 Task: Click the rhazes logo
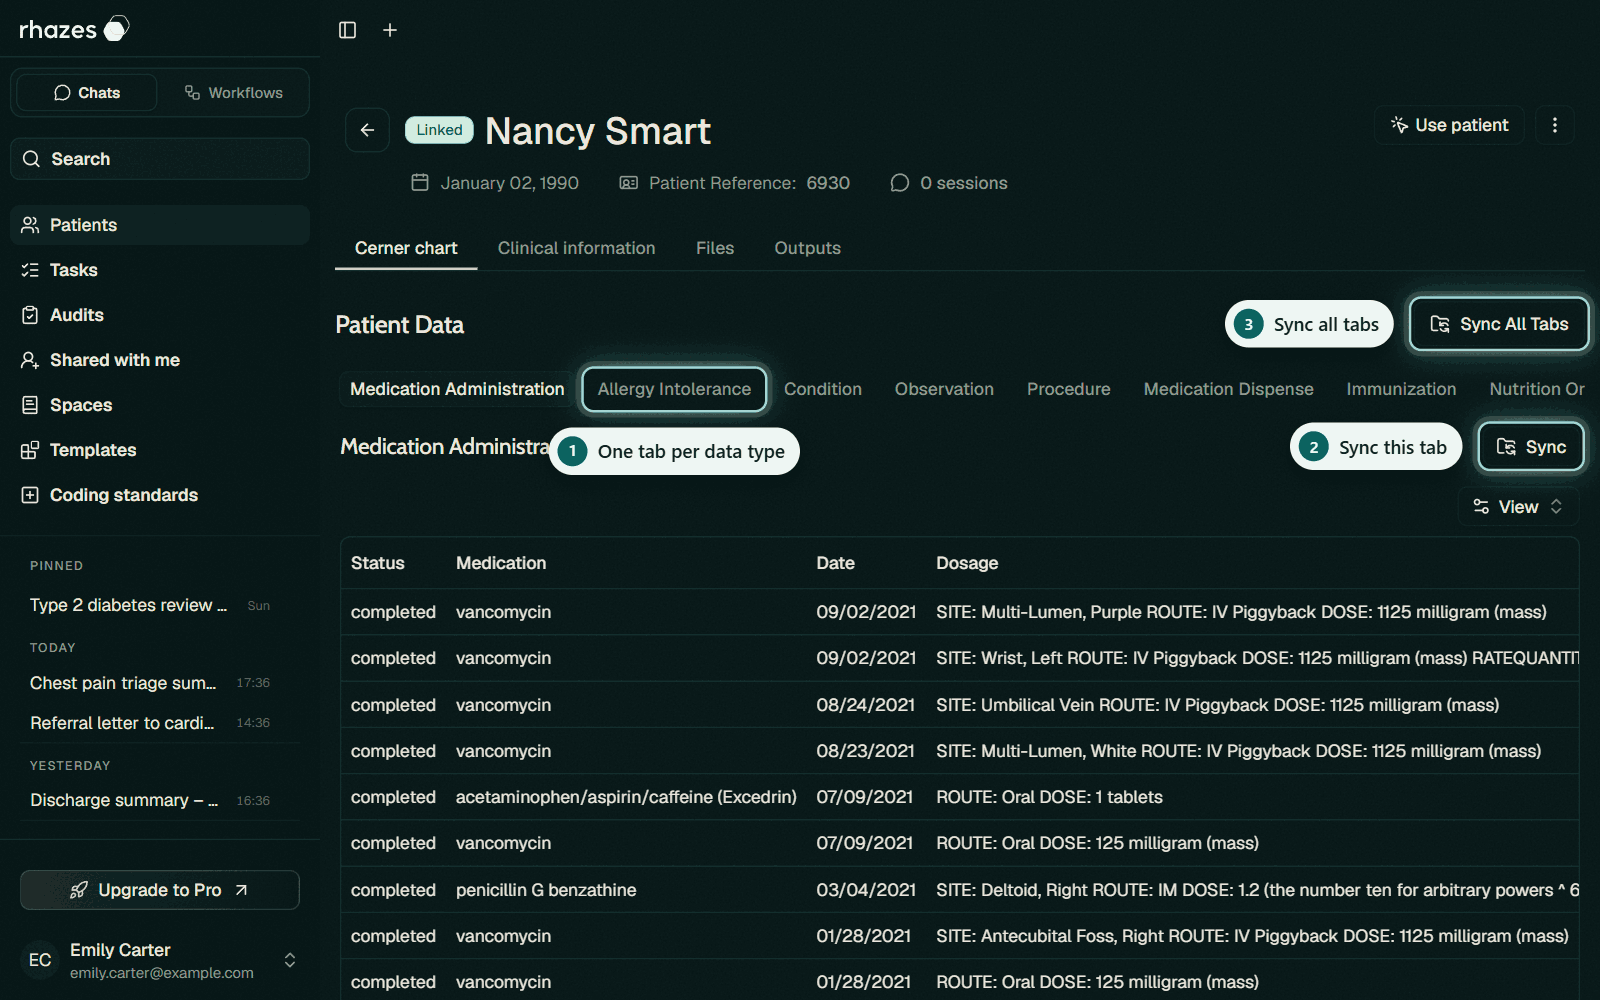[75, 29]
